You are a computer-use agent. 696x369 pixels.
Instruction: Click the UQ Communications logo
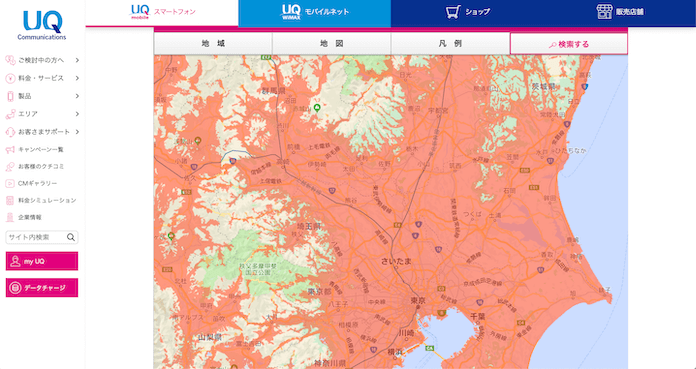(x=42, y=25)
